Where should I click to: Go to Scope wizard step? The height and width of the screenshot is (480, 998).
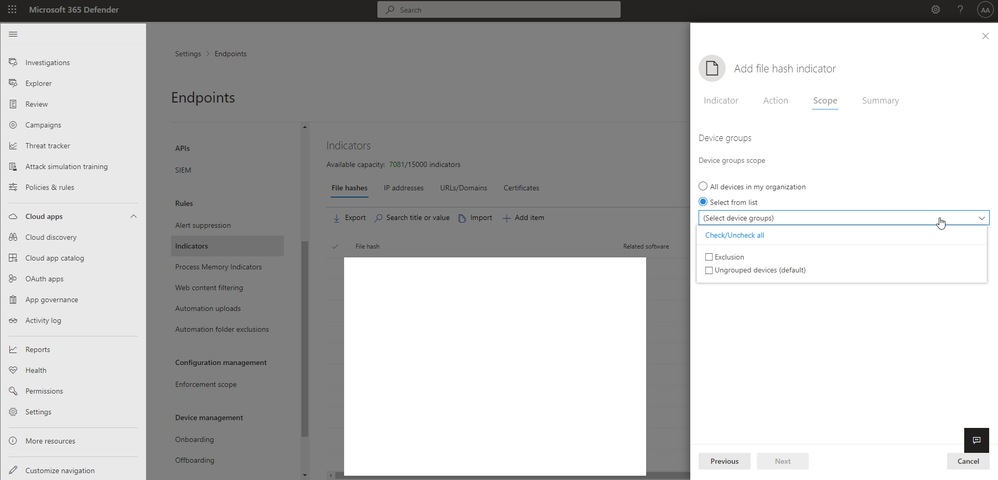[x=825, y=101]
